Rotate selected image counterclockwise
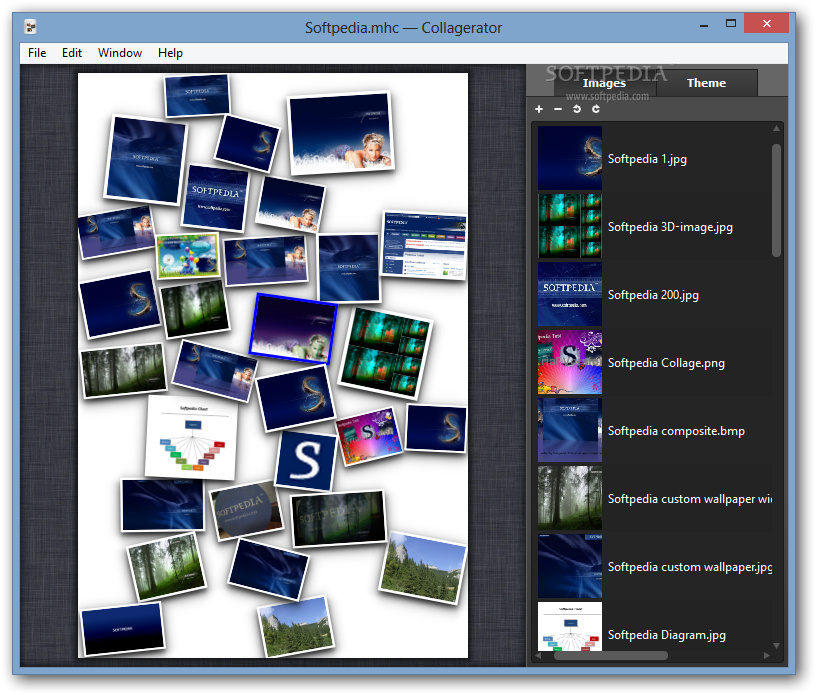 tap(577, 109)
